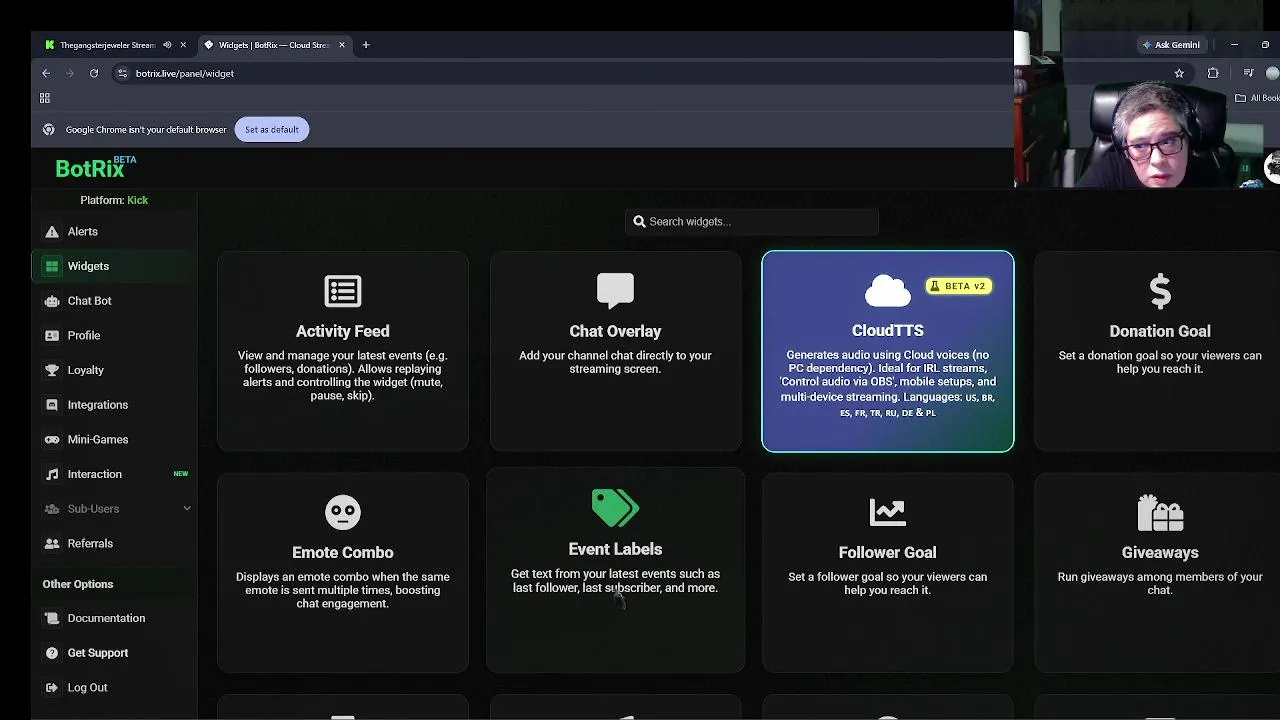This screenshot has width=1280, height=720.
Task: Open Chrome apps grid icon
Action: point(45,98)
